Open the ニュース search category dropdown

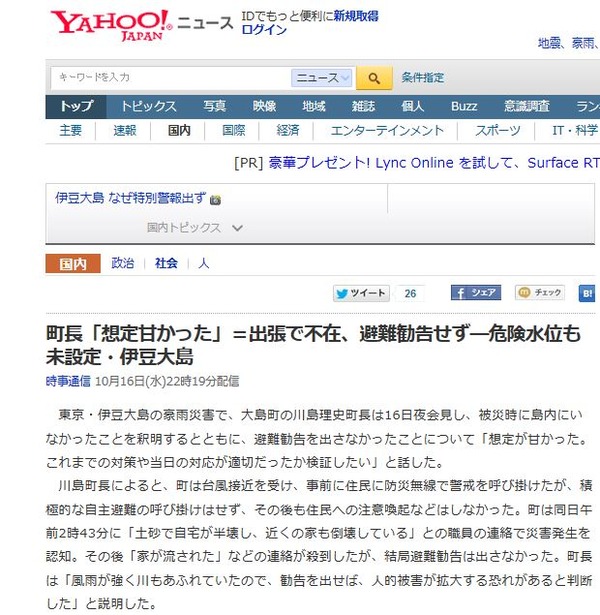[x=321, y=78]
